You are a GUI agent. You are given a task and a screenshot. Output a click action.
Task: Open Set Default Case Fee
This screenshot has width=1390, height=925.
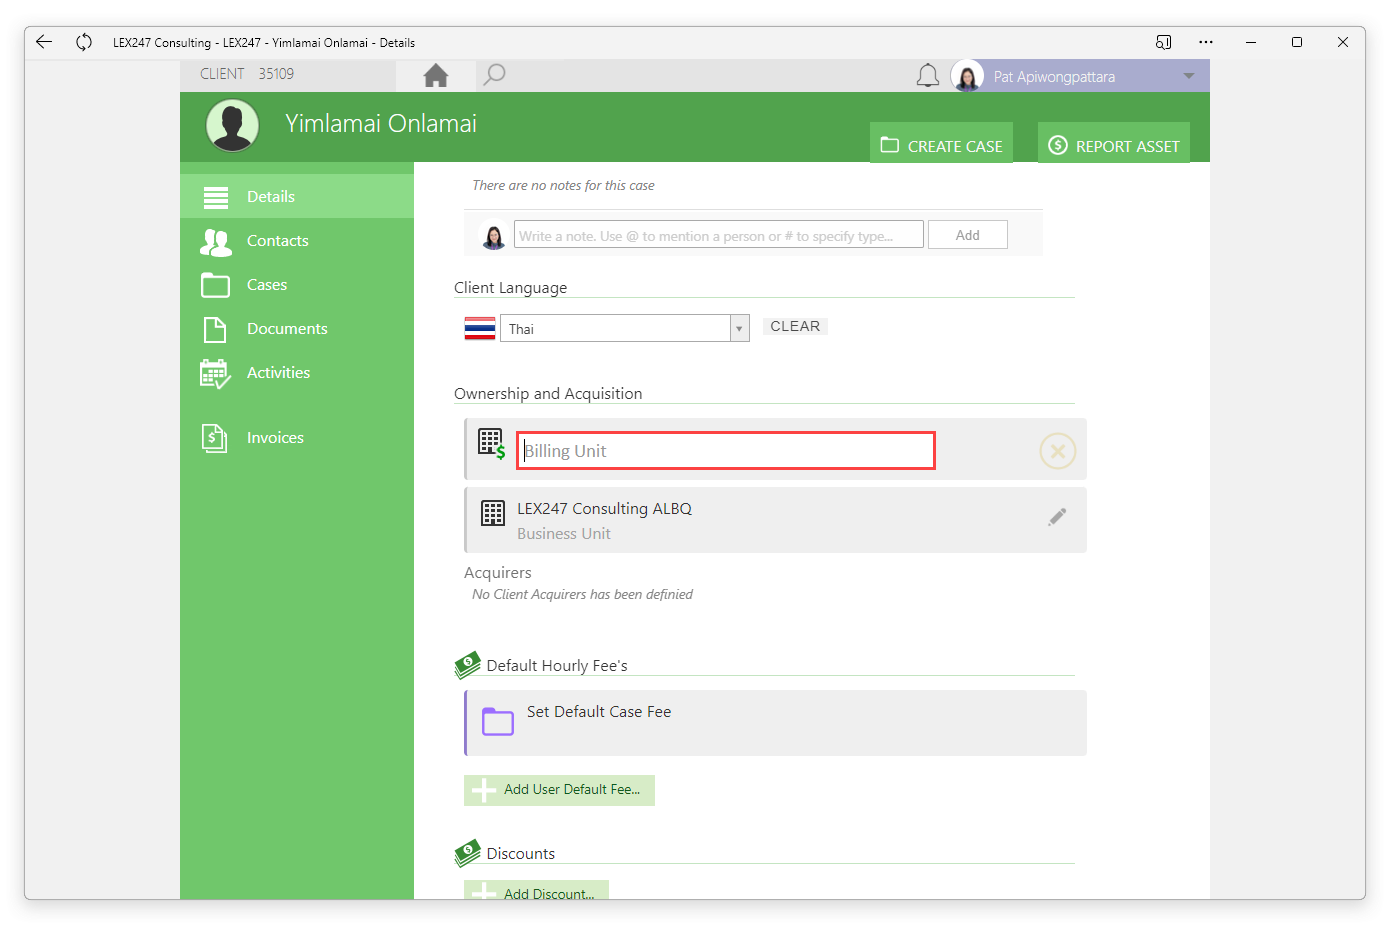pyautogui.click(x=775, y=723)
